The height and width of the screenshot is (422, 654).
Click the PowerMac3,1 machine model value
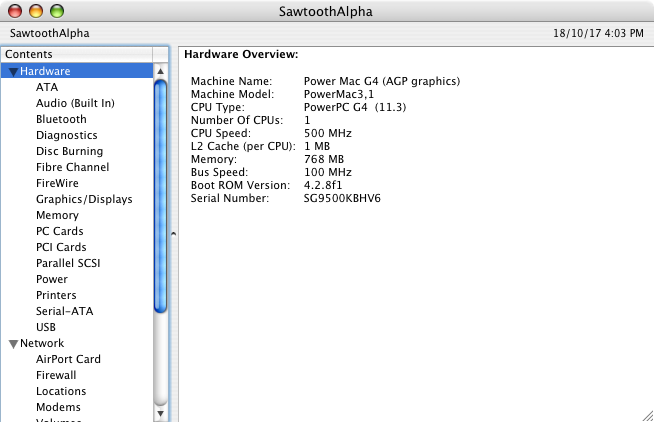339,94
